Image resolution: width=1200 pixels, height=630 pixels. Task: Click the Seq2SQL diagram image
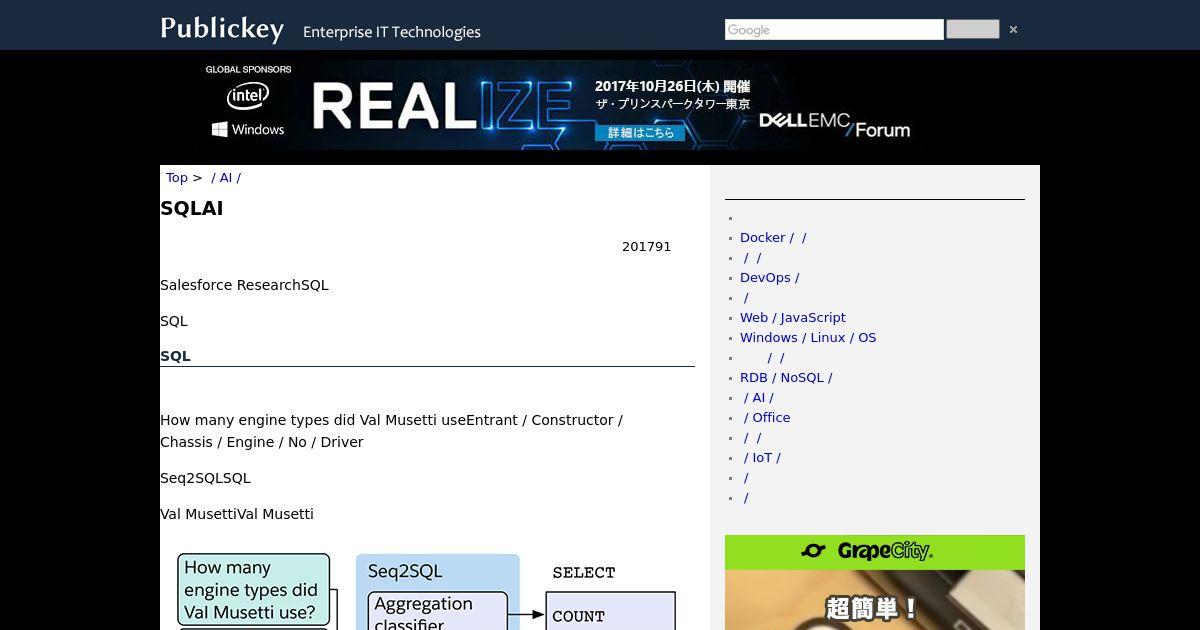tap(427, 589)
